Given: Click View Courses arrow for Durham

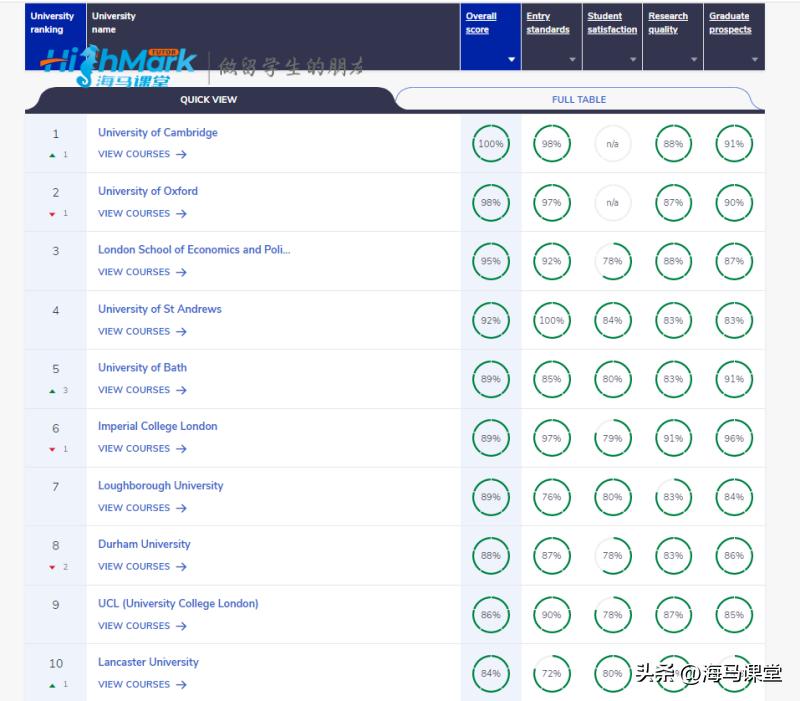Looking at the screenshot, I should [x=181, y=567].
